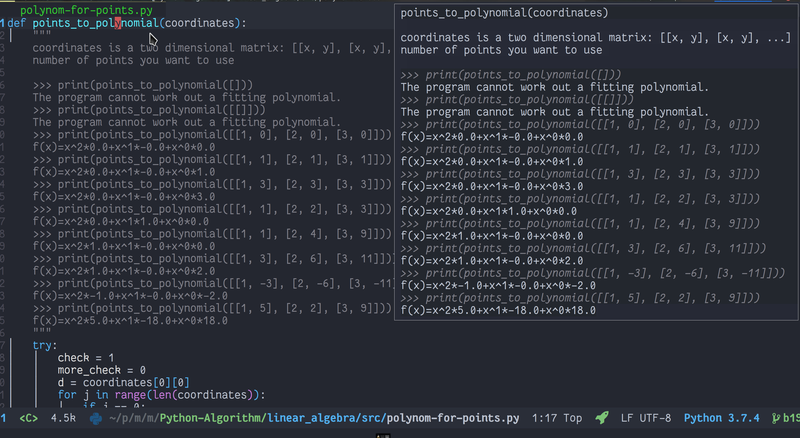This screenshot has height=438, width=800.
Task: Click popup output f(x)=x^2*5.0+x^1*-18.0+x^0*18.0
Action: click(x=498, y=310)
